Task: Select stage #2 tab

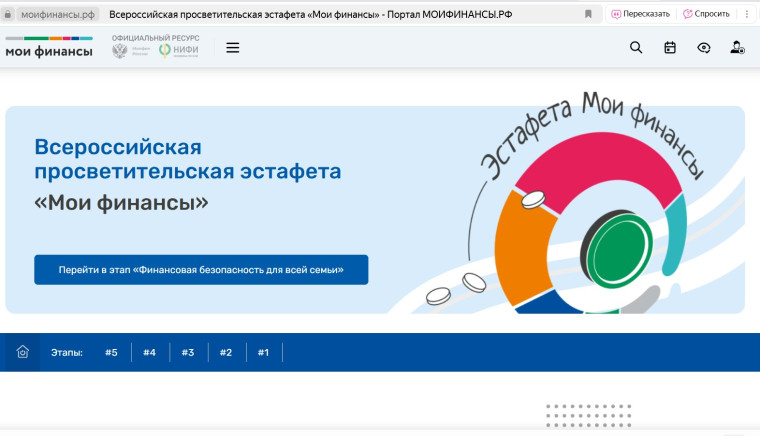Action: point(226,353)
